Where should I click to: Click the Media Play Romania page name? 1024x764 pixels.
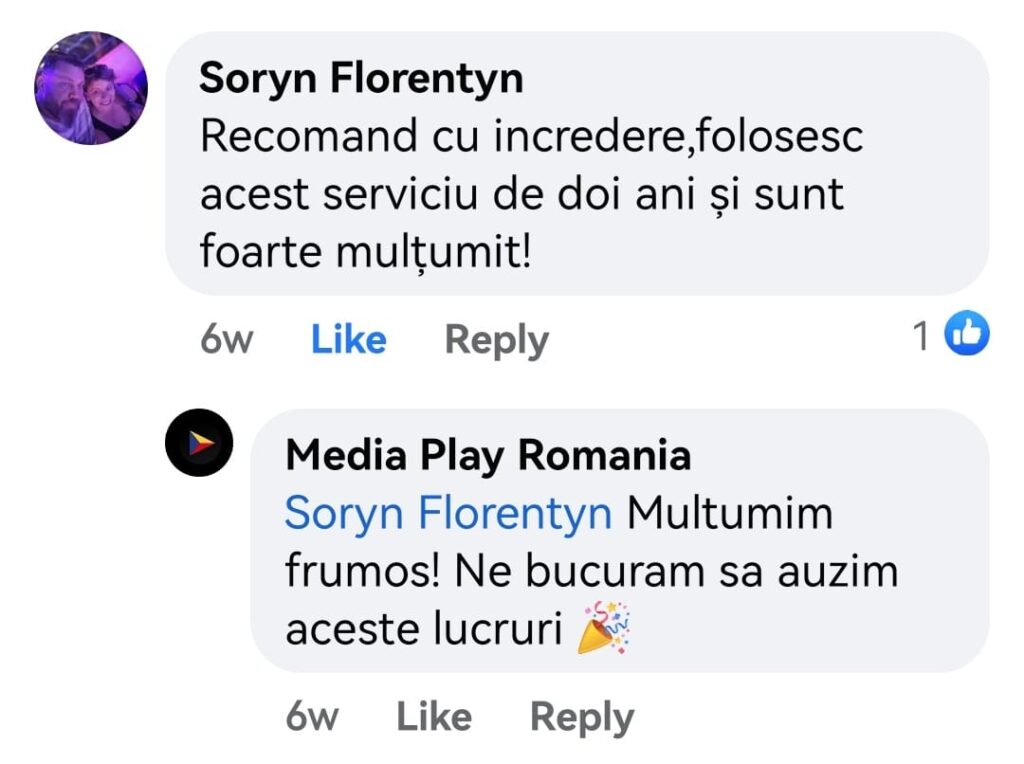(488, 456)
